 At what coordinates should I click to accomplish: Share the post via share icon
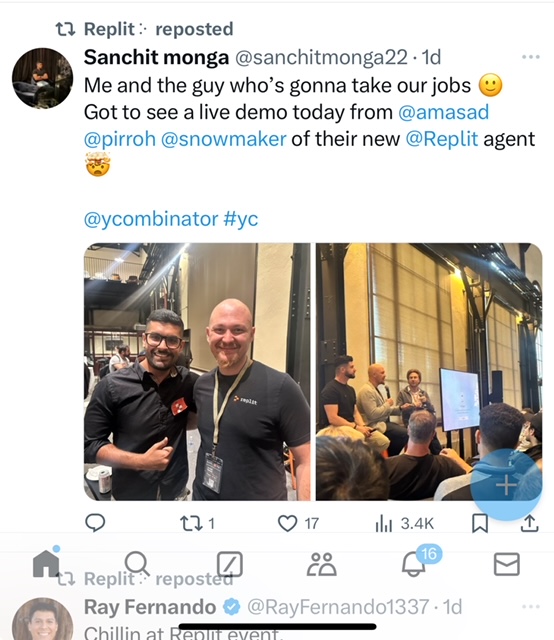[x=530, y=523]
